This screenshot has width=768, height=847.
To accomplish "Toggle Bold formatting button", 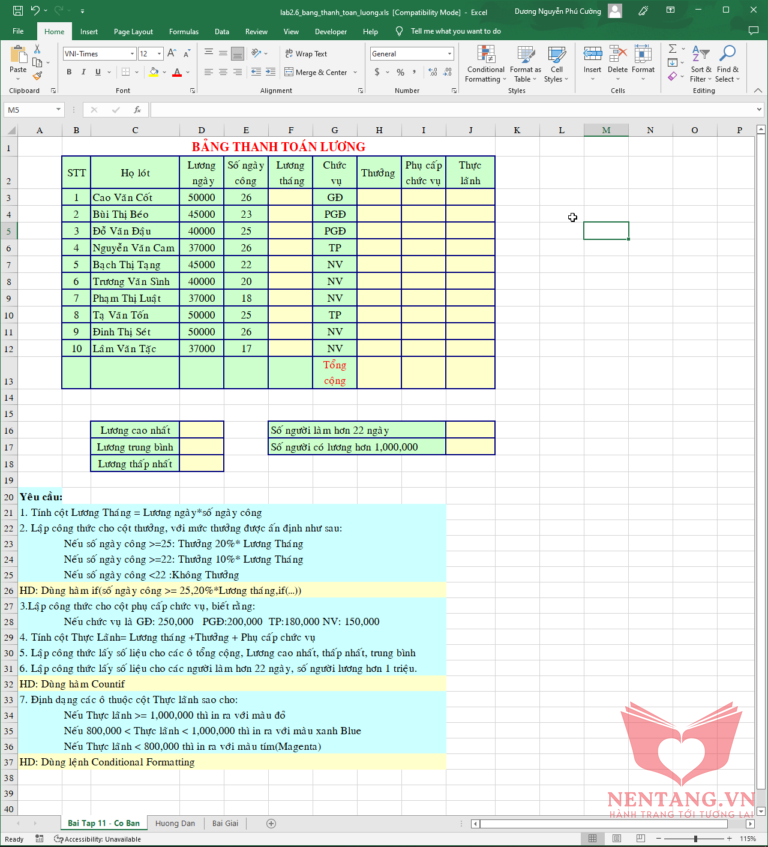I will pos(69,72).
